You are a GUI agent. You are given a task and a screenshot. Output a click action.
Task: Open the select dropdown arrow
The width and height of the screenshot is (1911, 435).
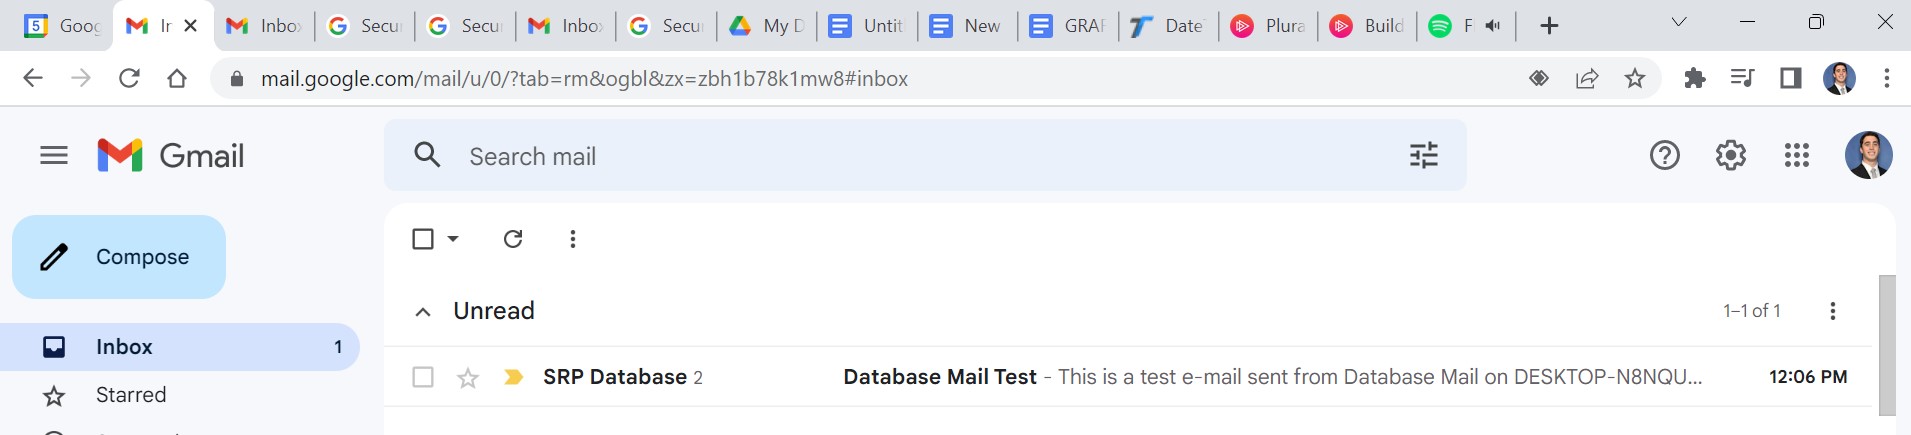click(453, 239)
